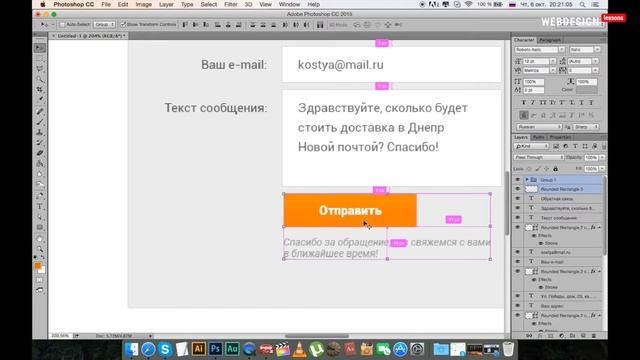Open the Filter menu
640x360 pixels.
click(231, 4)
